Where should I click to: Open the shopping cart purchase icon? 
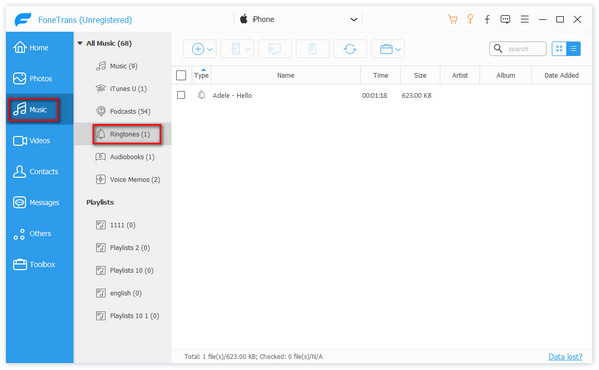pos(453,19)
